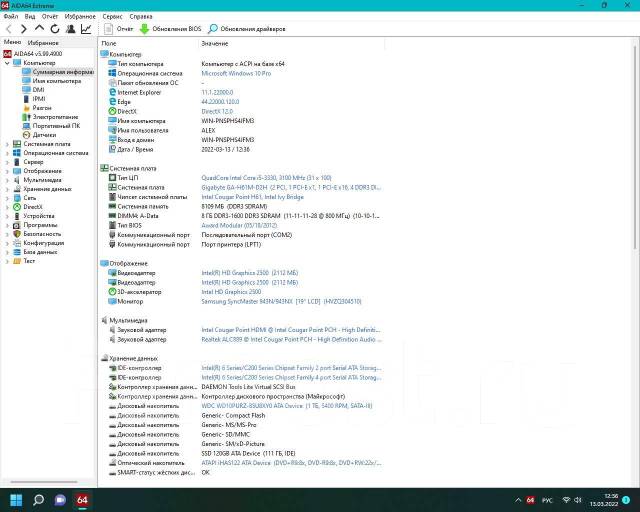This screenshot has height=512, width=640.
Task: Open Gigabyte GA-H61M-D2H motherboard link
Action: pyautogui.click(x=291, y=187)
